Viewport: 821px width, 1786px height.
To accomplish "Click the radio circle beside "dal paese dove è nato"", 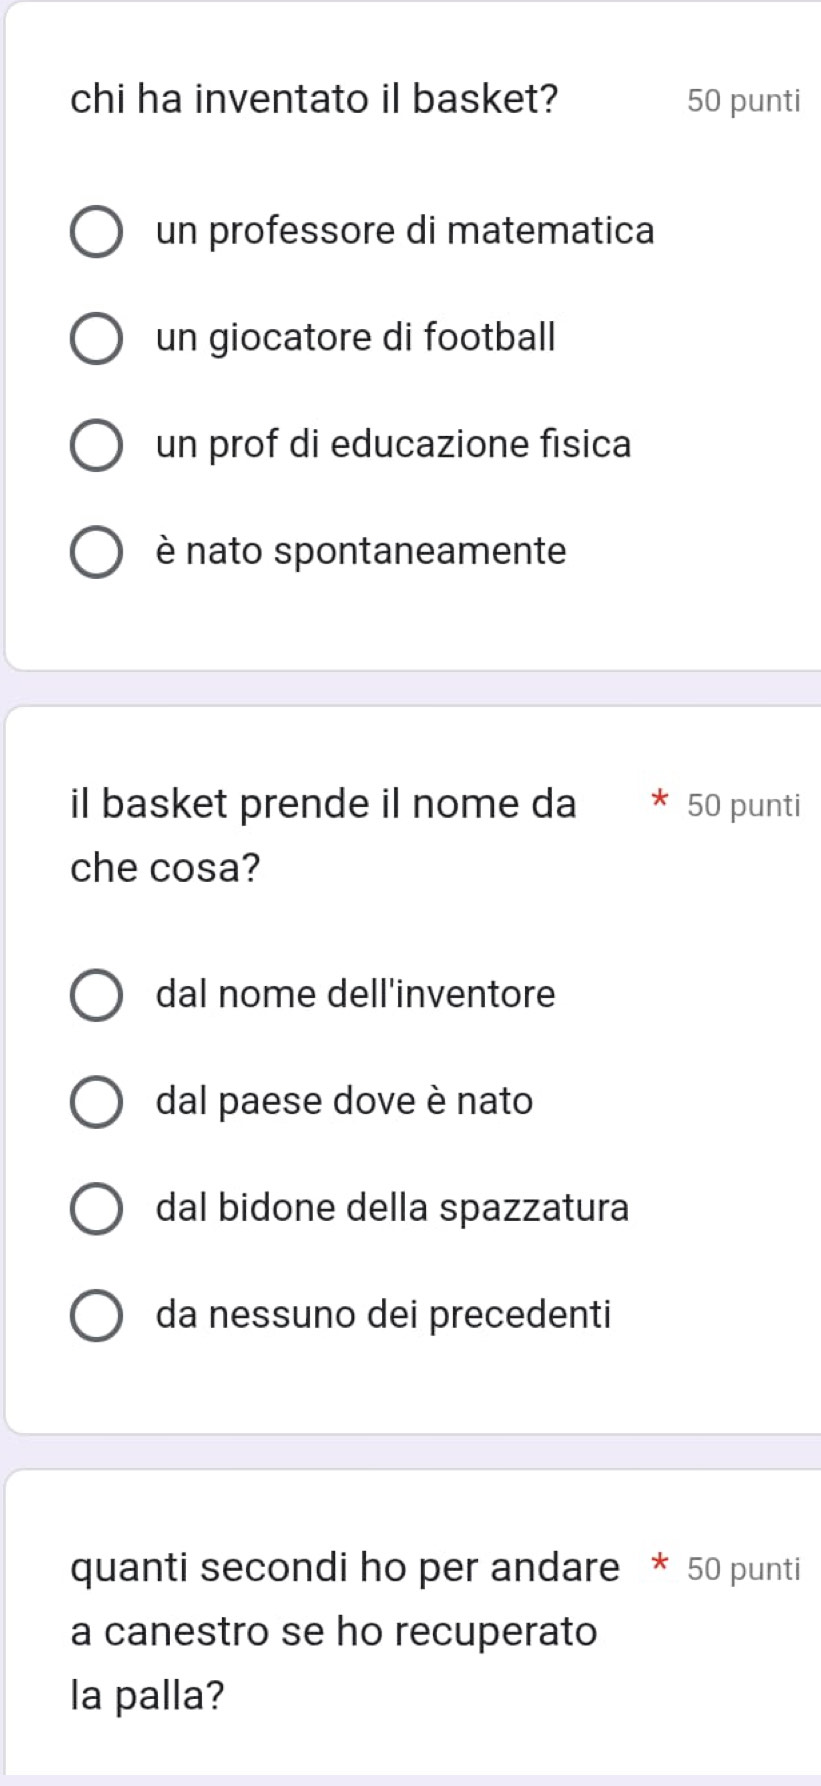I will [97, 1102].
